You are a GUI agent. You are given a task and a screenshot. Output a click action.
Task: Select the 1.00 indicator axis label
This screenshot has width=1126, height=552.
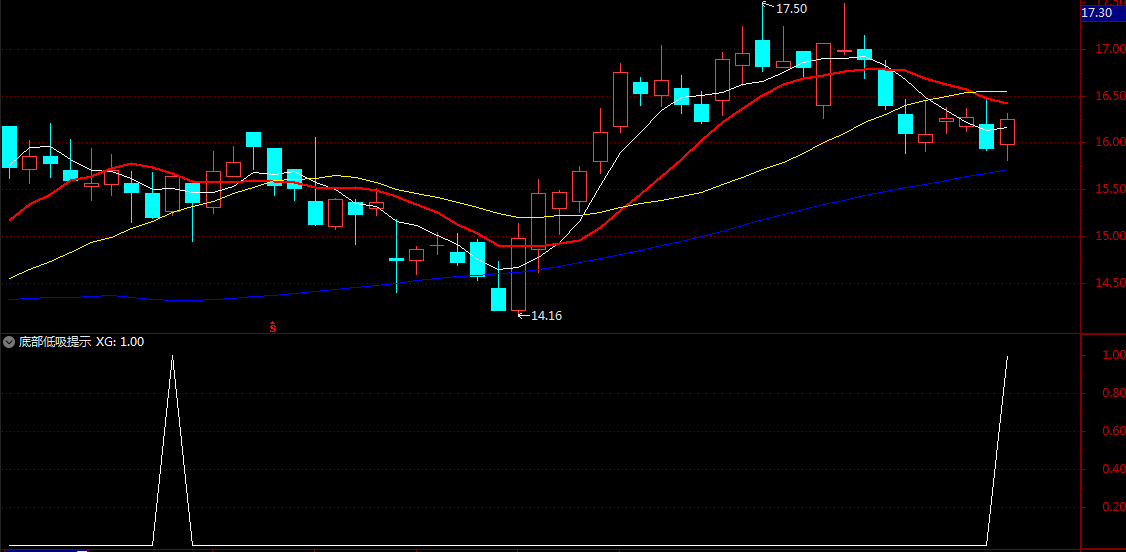(1113, 355)
